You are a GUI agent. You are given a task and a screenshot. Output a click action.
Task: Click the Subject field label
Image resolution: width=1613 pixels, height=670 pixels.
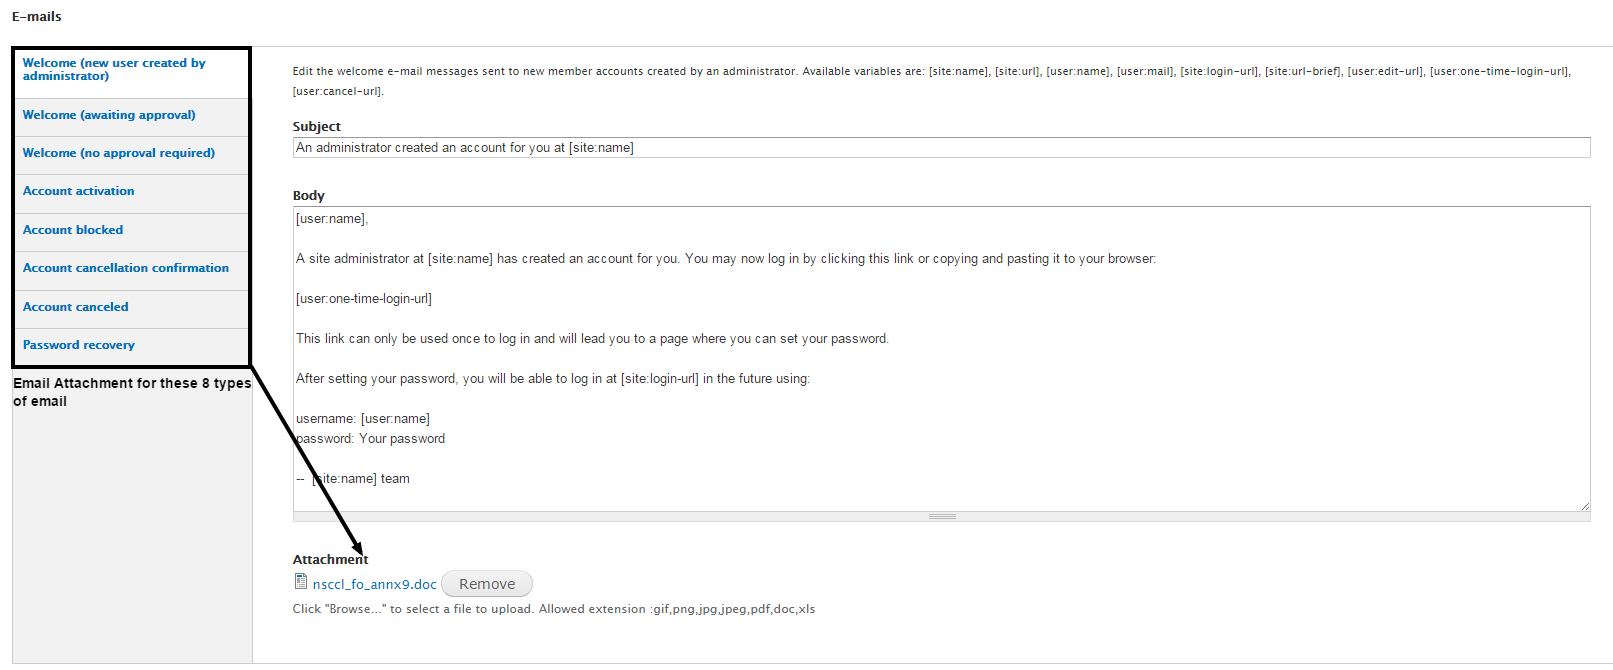pos(316,127)
